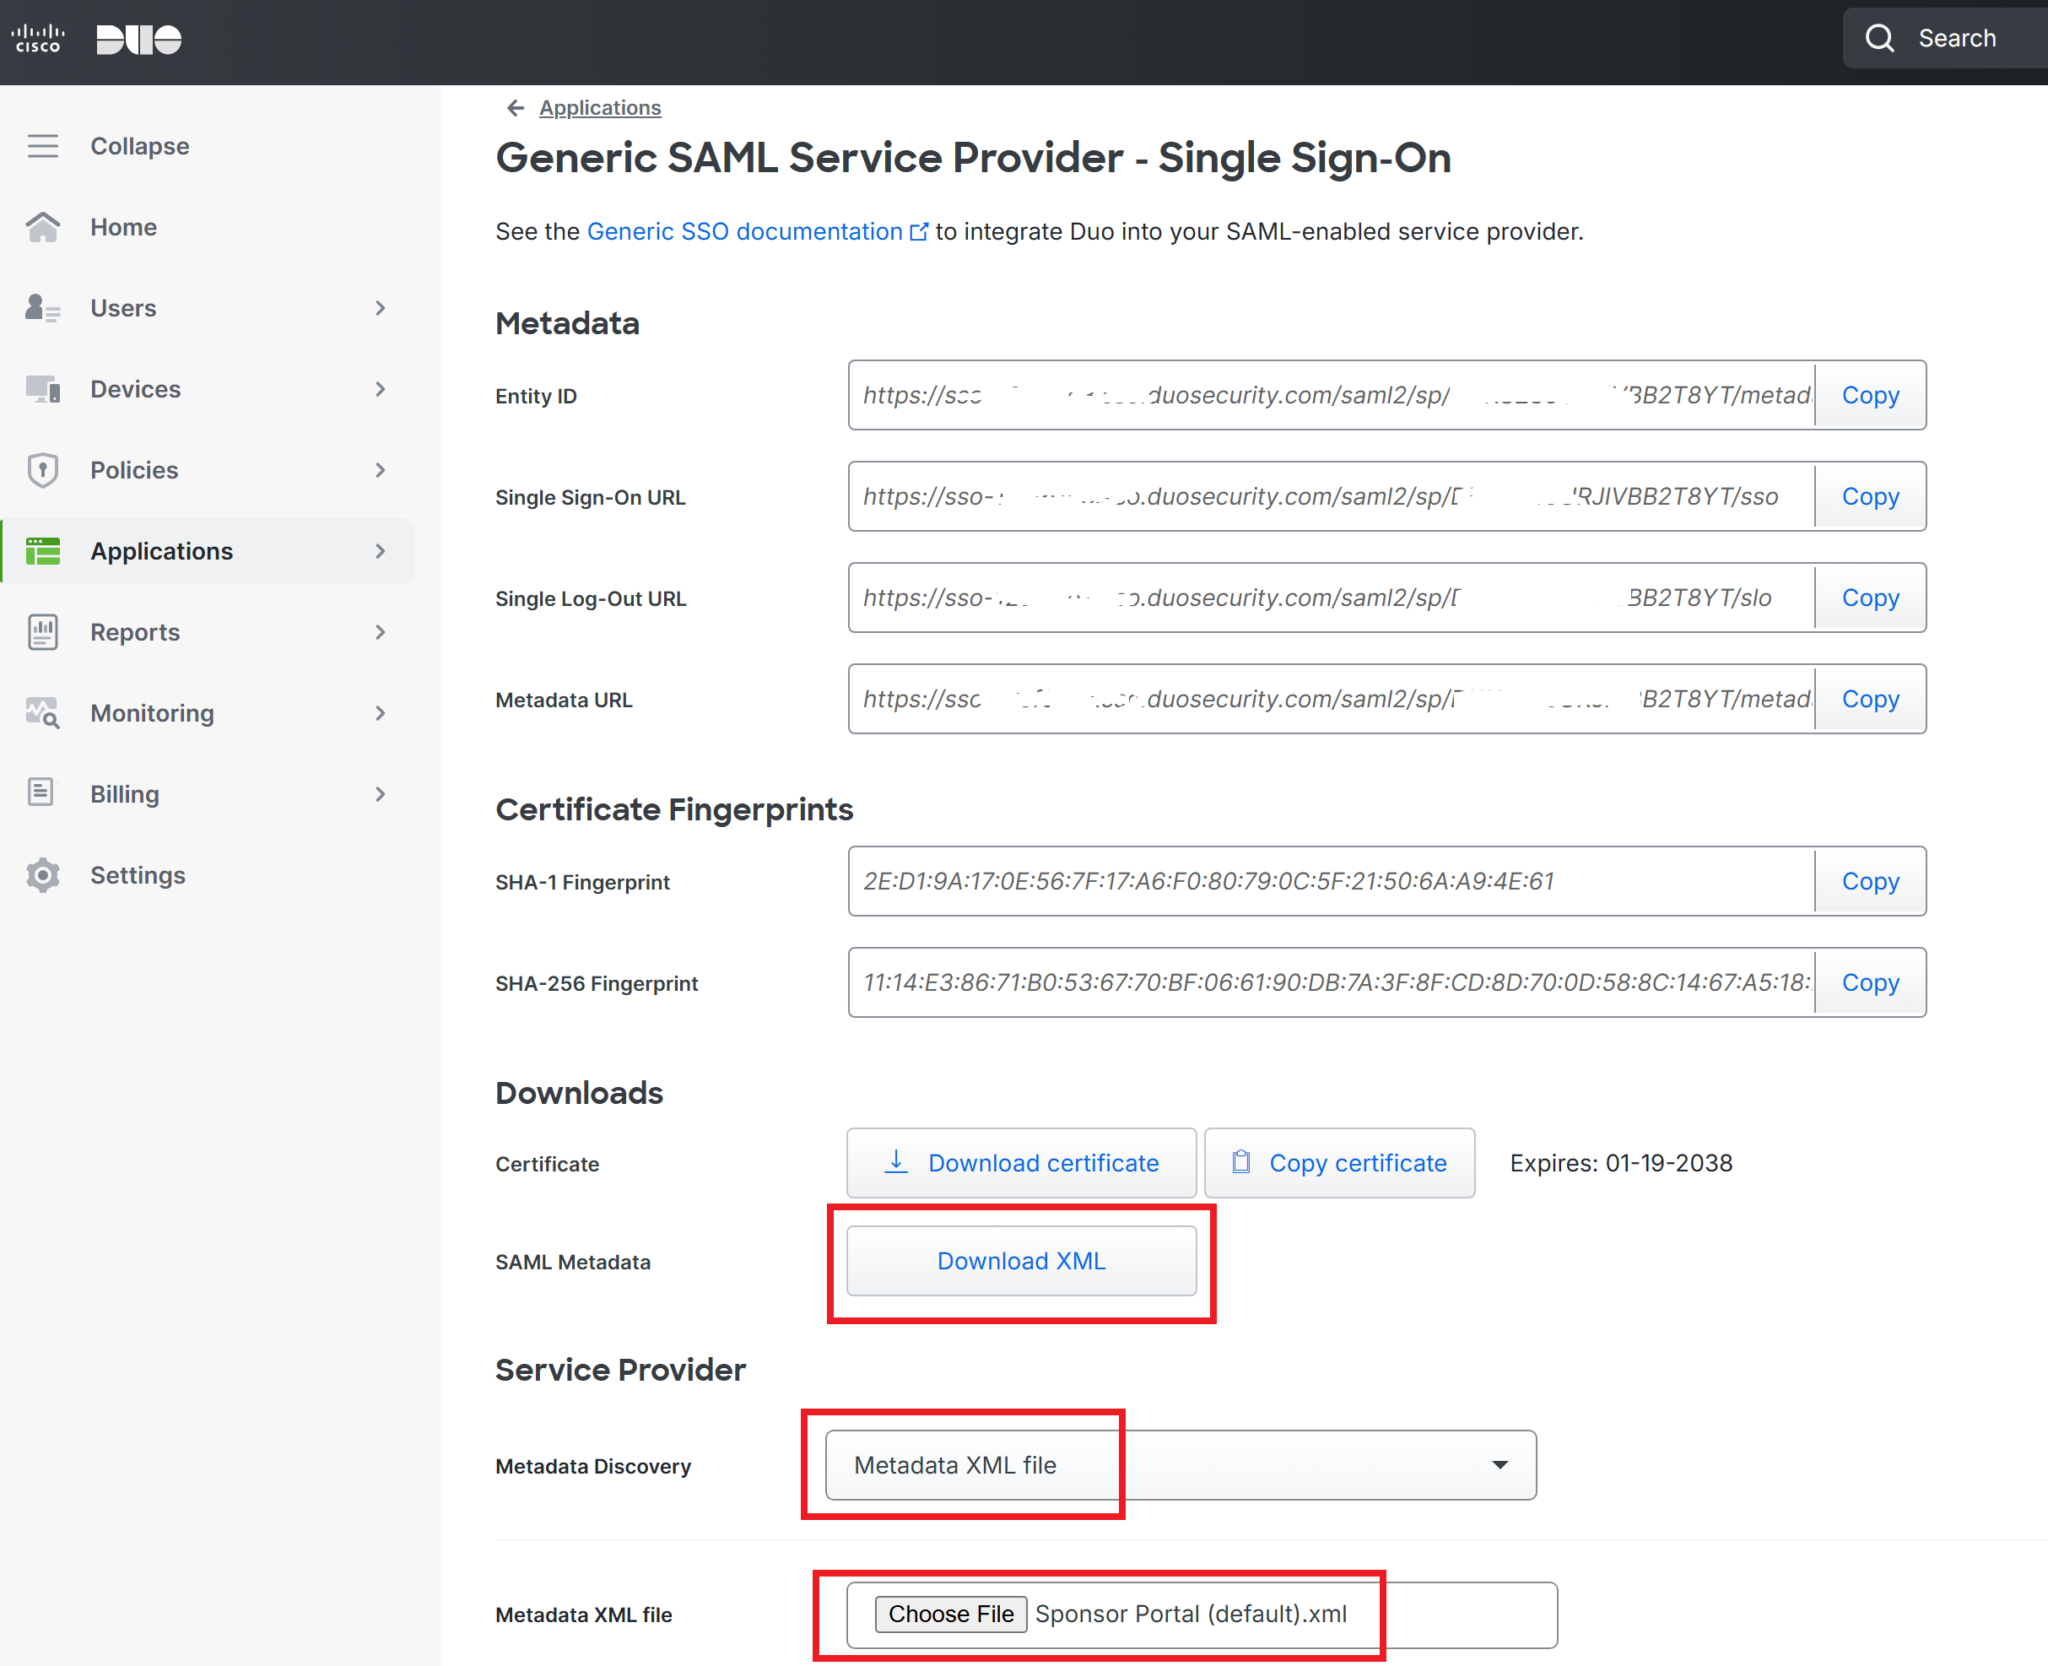Select Applications in the sidebar menu
Viewport: 2048px width, 1666px height.
(161, 550)
